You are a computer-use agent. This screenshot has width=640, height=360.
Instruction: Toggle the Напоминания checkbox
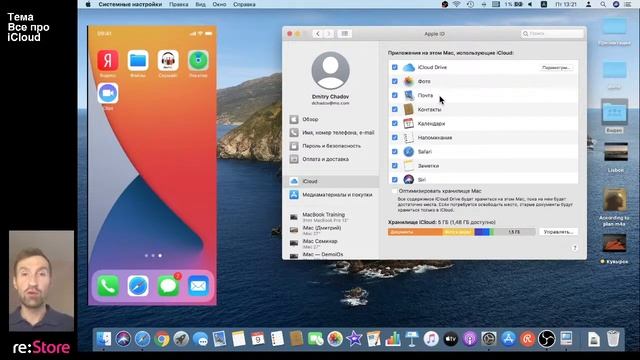pos(395,138)
